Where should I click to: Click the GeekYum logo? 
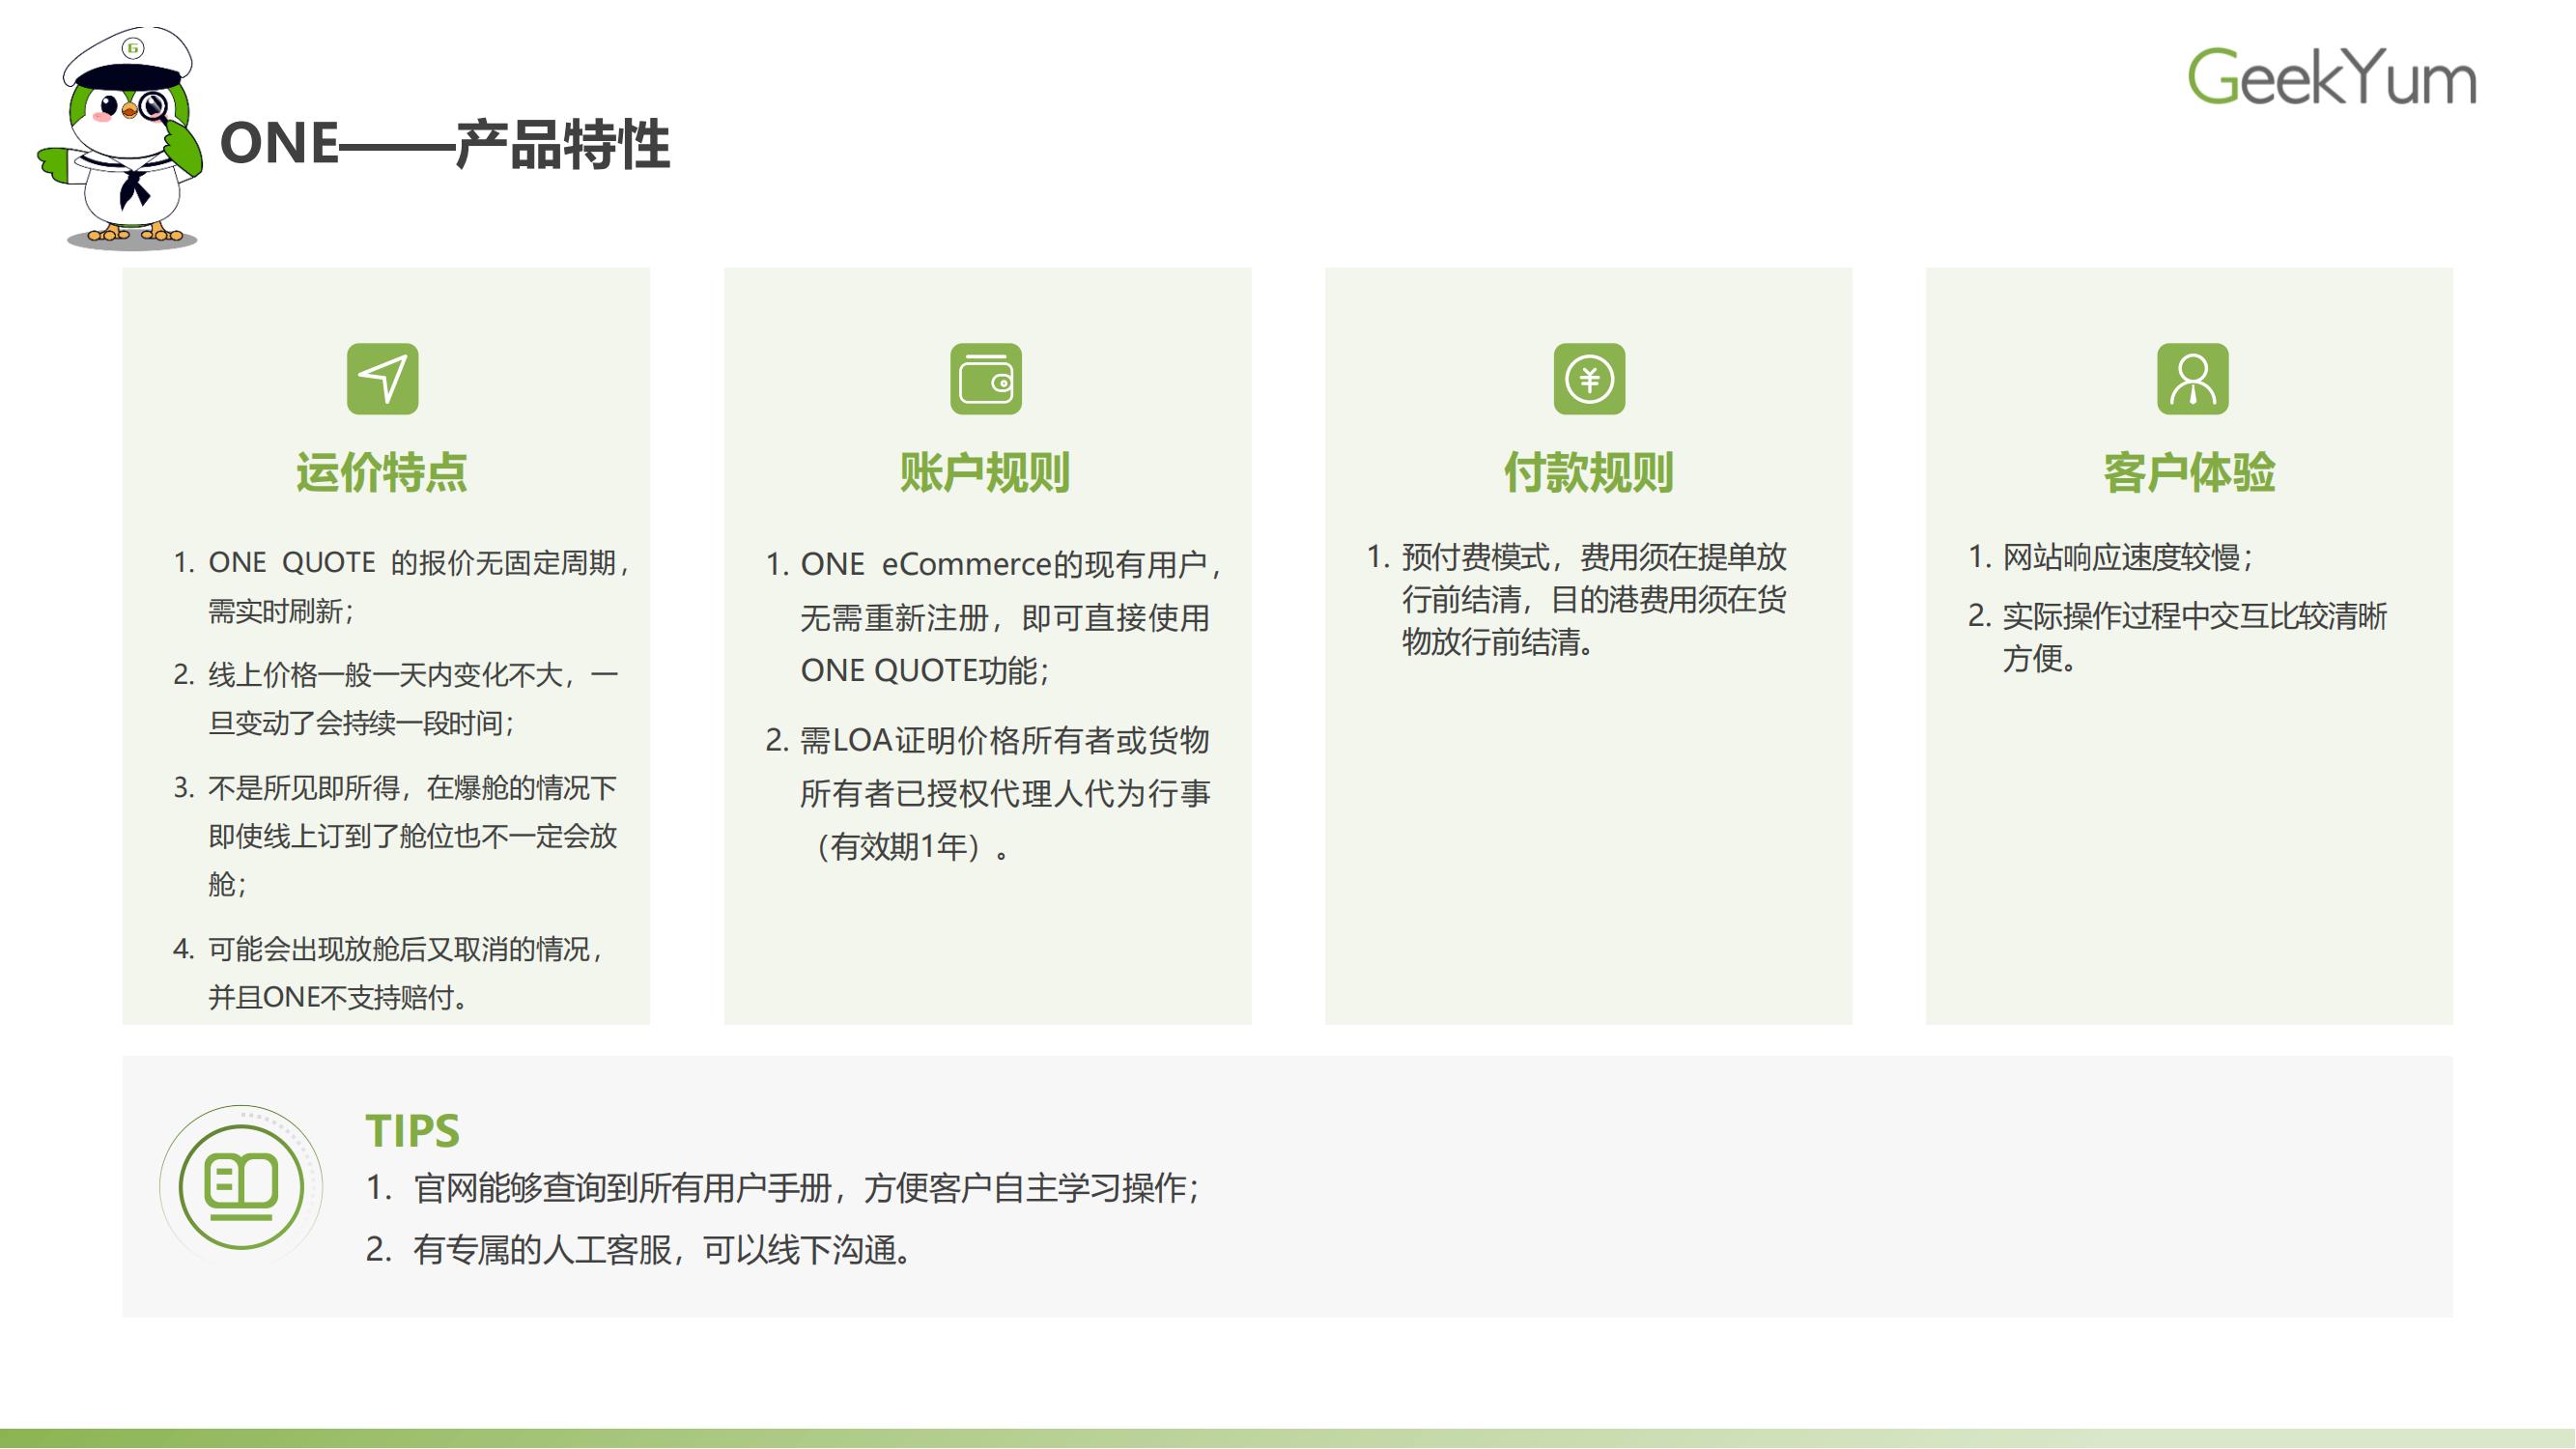click(x=2331, y=77)
